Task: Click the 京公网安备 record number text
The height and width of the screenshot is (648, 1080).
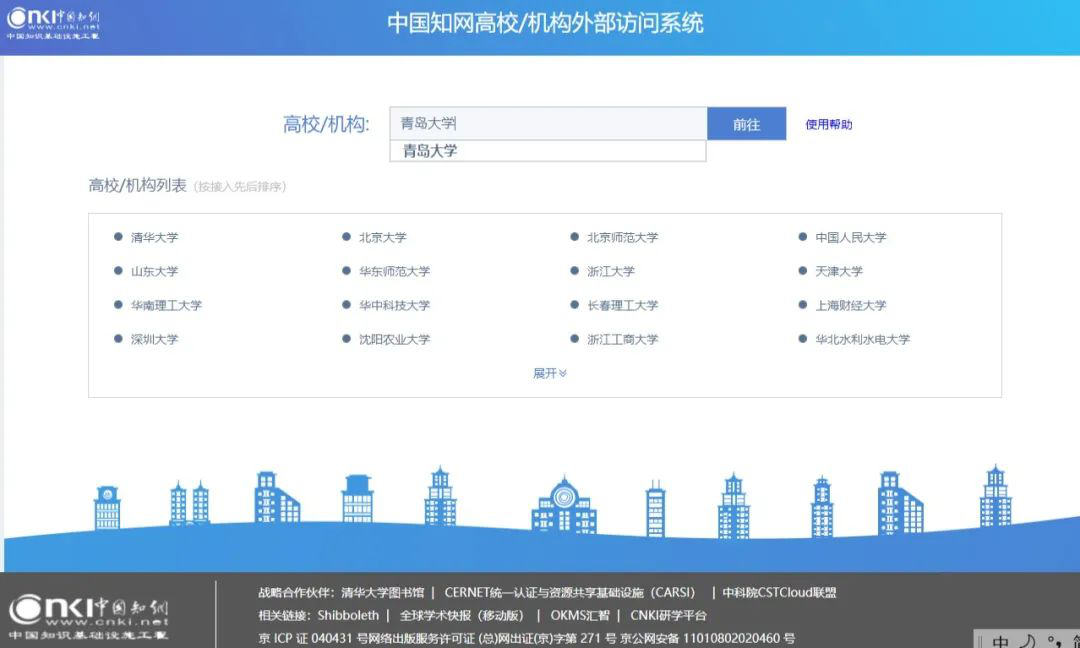Action: click(707, 638)
